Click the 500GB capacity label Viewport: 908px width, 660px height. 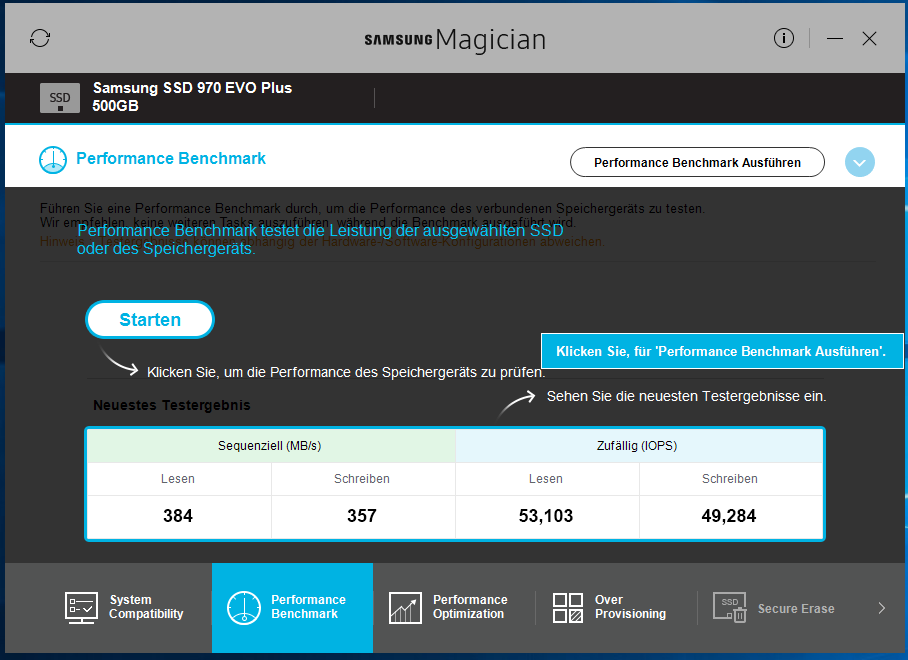pos(115,106)
